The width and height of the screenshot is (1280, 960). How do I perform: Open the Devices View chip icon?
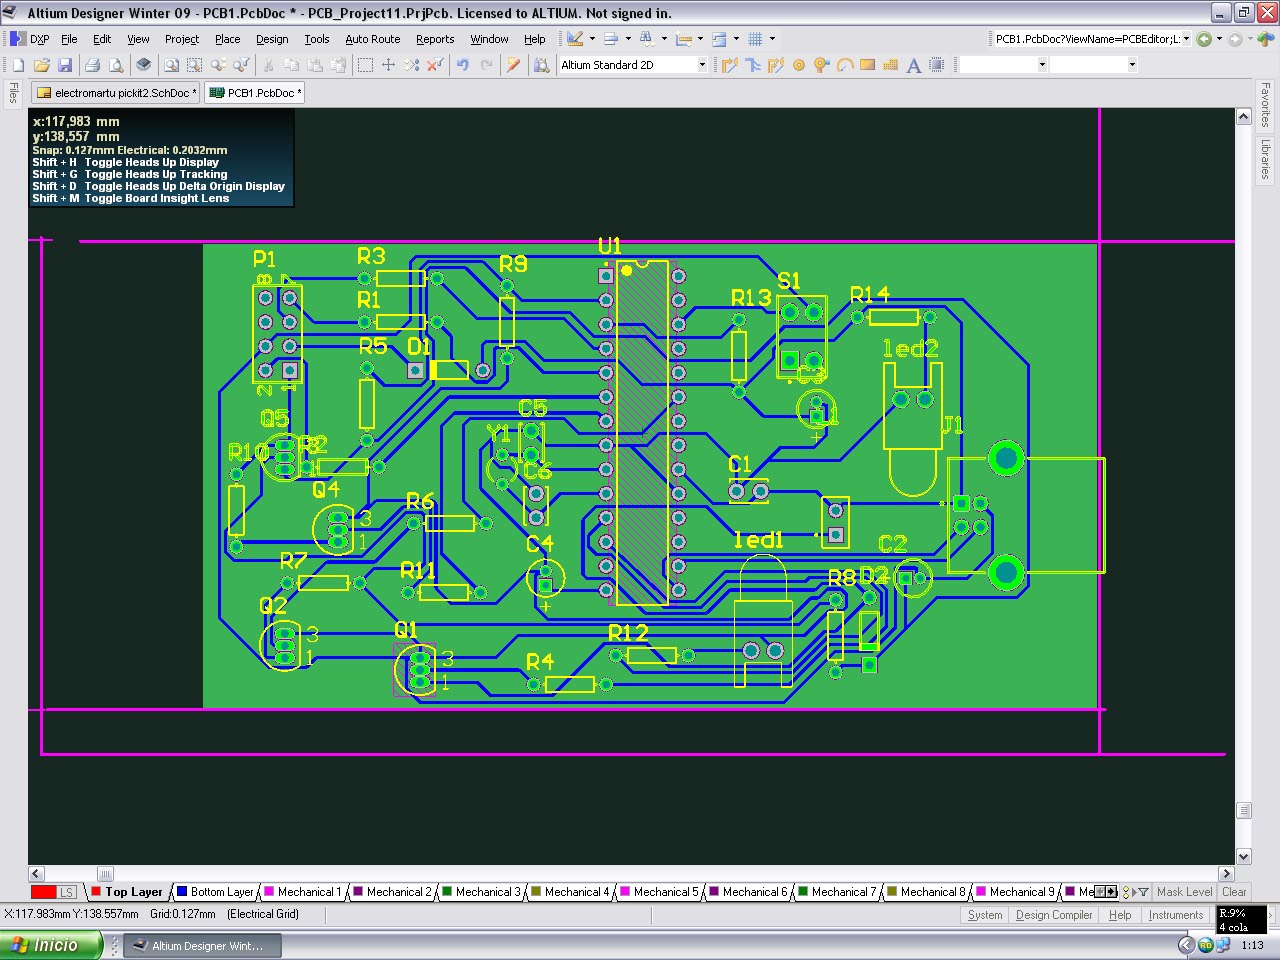[144, 65]
